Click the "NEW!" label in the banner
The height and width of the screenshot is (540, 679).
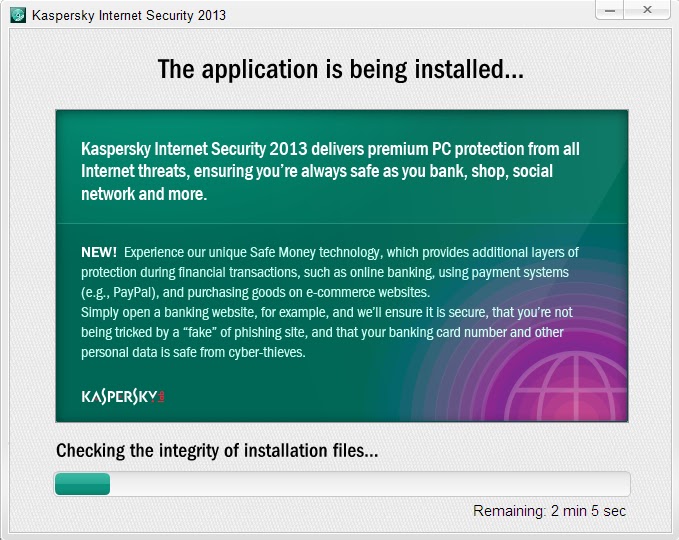click(99, 252)
